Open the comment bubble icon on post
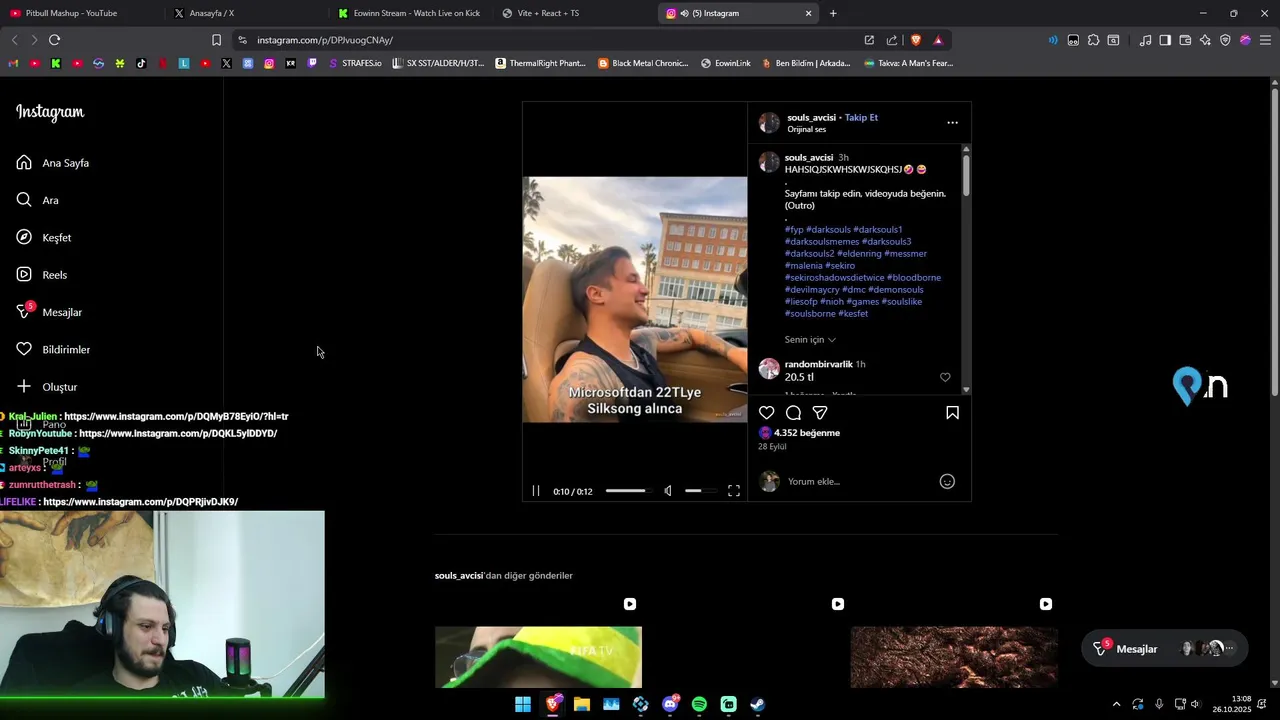1280x720 pixels. [x=794, y=413]
